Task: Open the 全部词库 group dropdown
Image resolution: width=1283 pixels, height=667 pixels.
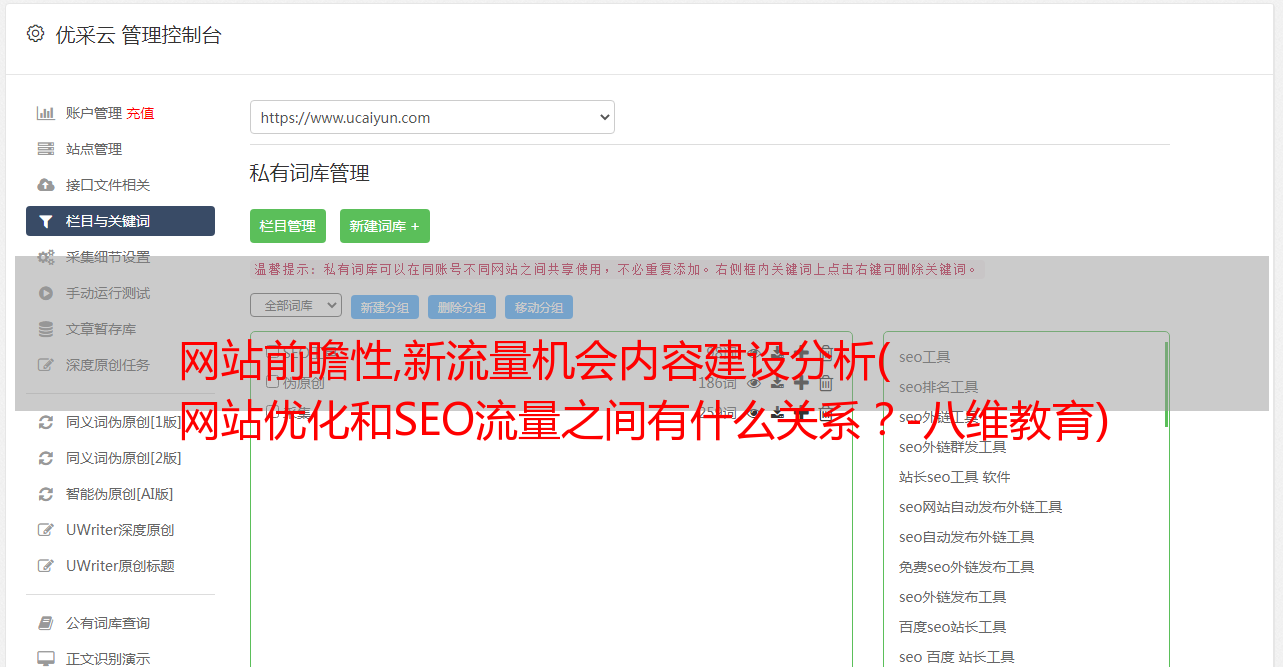Action: click(x=296, y=305)
